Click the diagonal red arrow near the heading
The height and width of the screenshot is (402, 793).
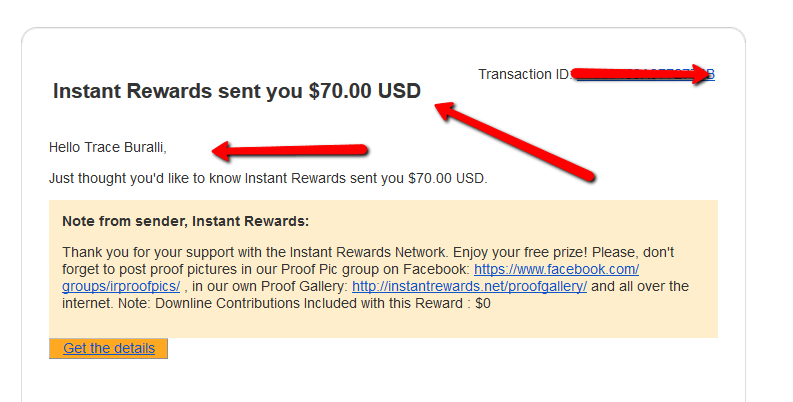click(x=514, y=141)
